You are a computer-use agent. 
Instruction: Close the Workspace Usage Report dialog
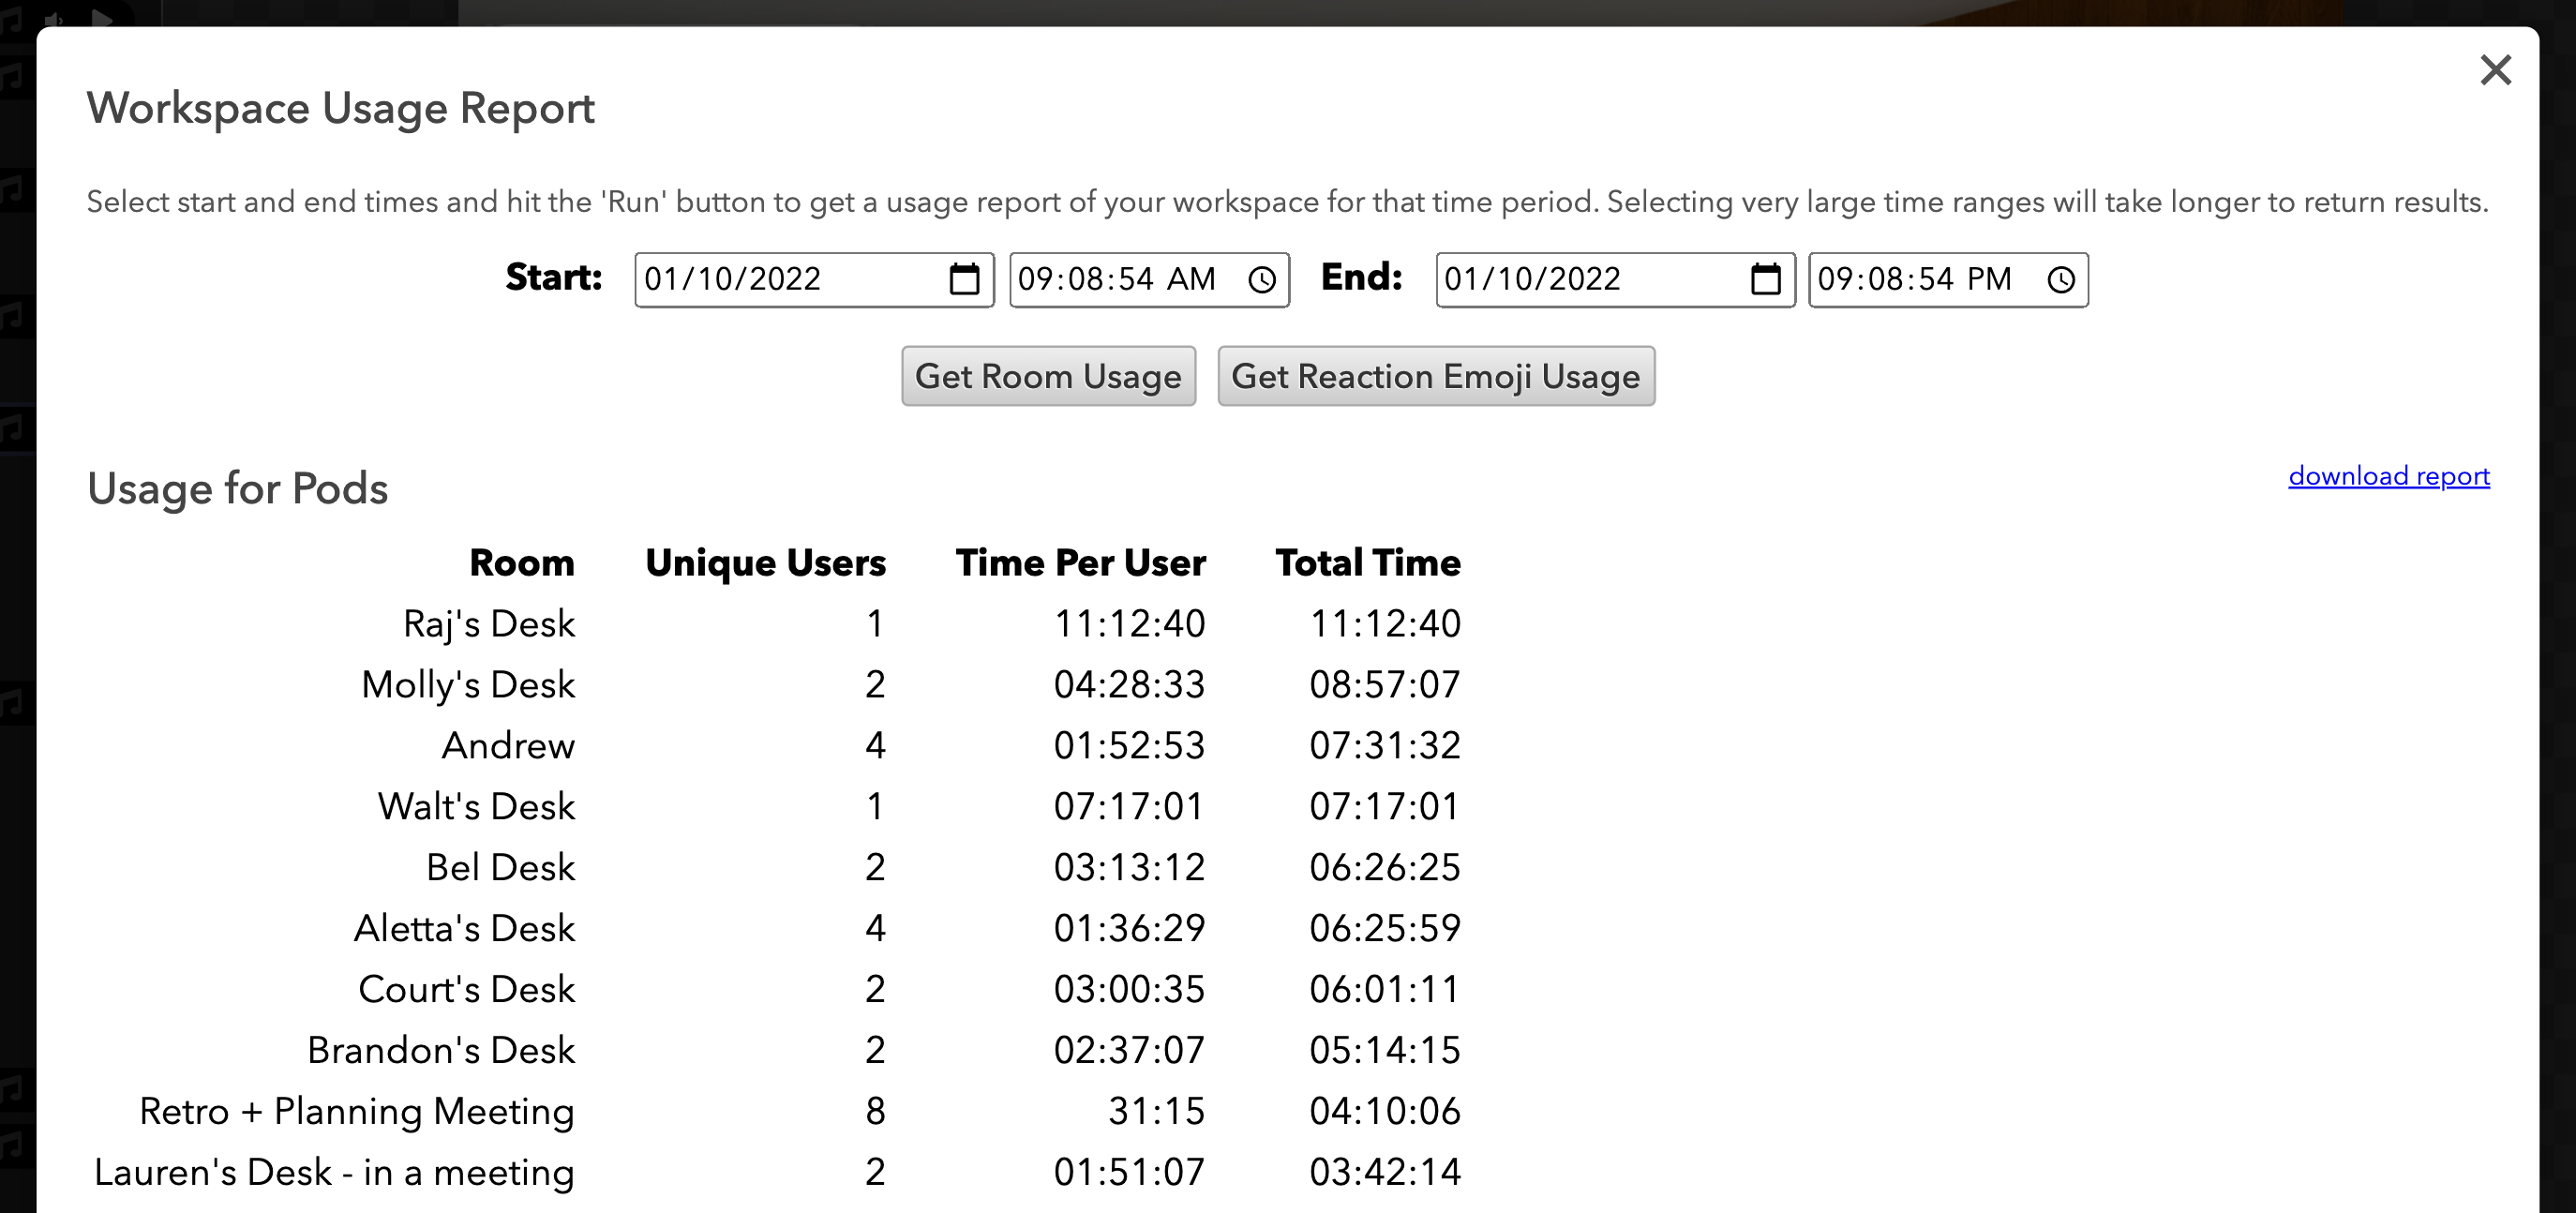(x=2495, y=70)
